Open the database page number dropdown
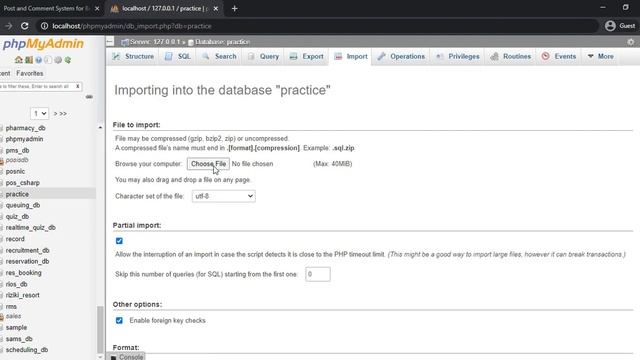Viewport: 640px width, 360px height. point(39,113)
